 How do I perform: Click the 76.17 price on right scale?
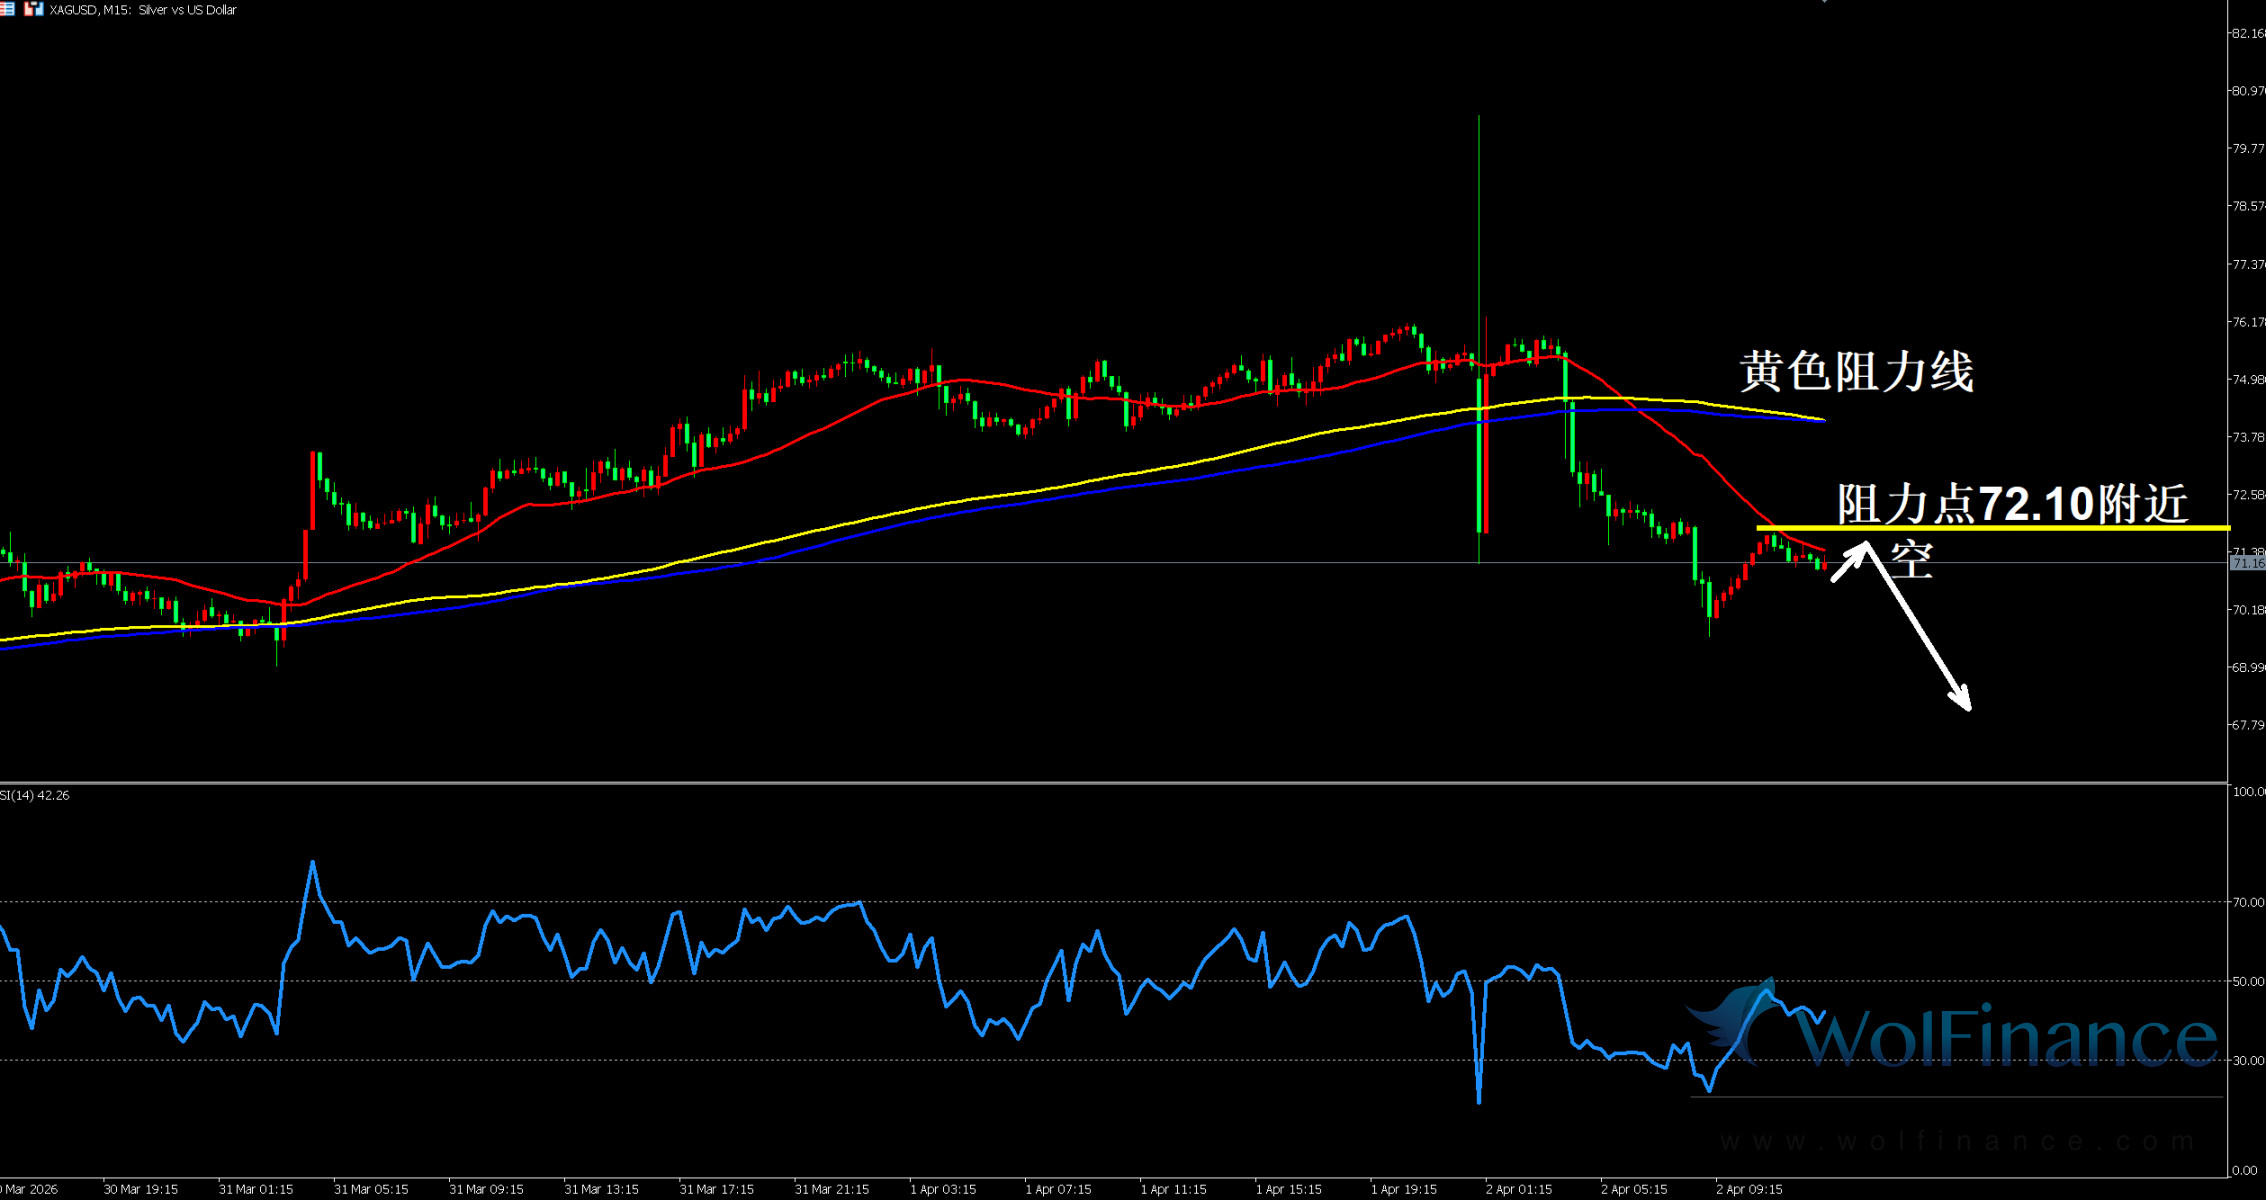[2247, 322]
